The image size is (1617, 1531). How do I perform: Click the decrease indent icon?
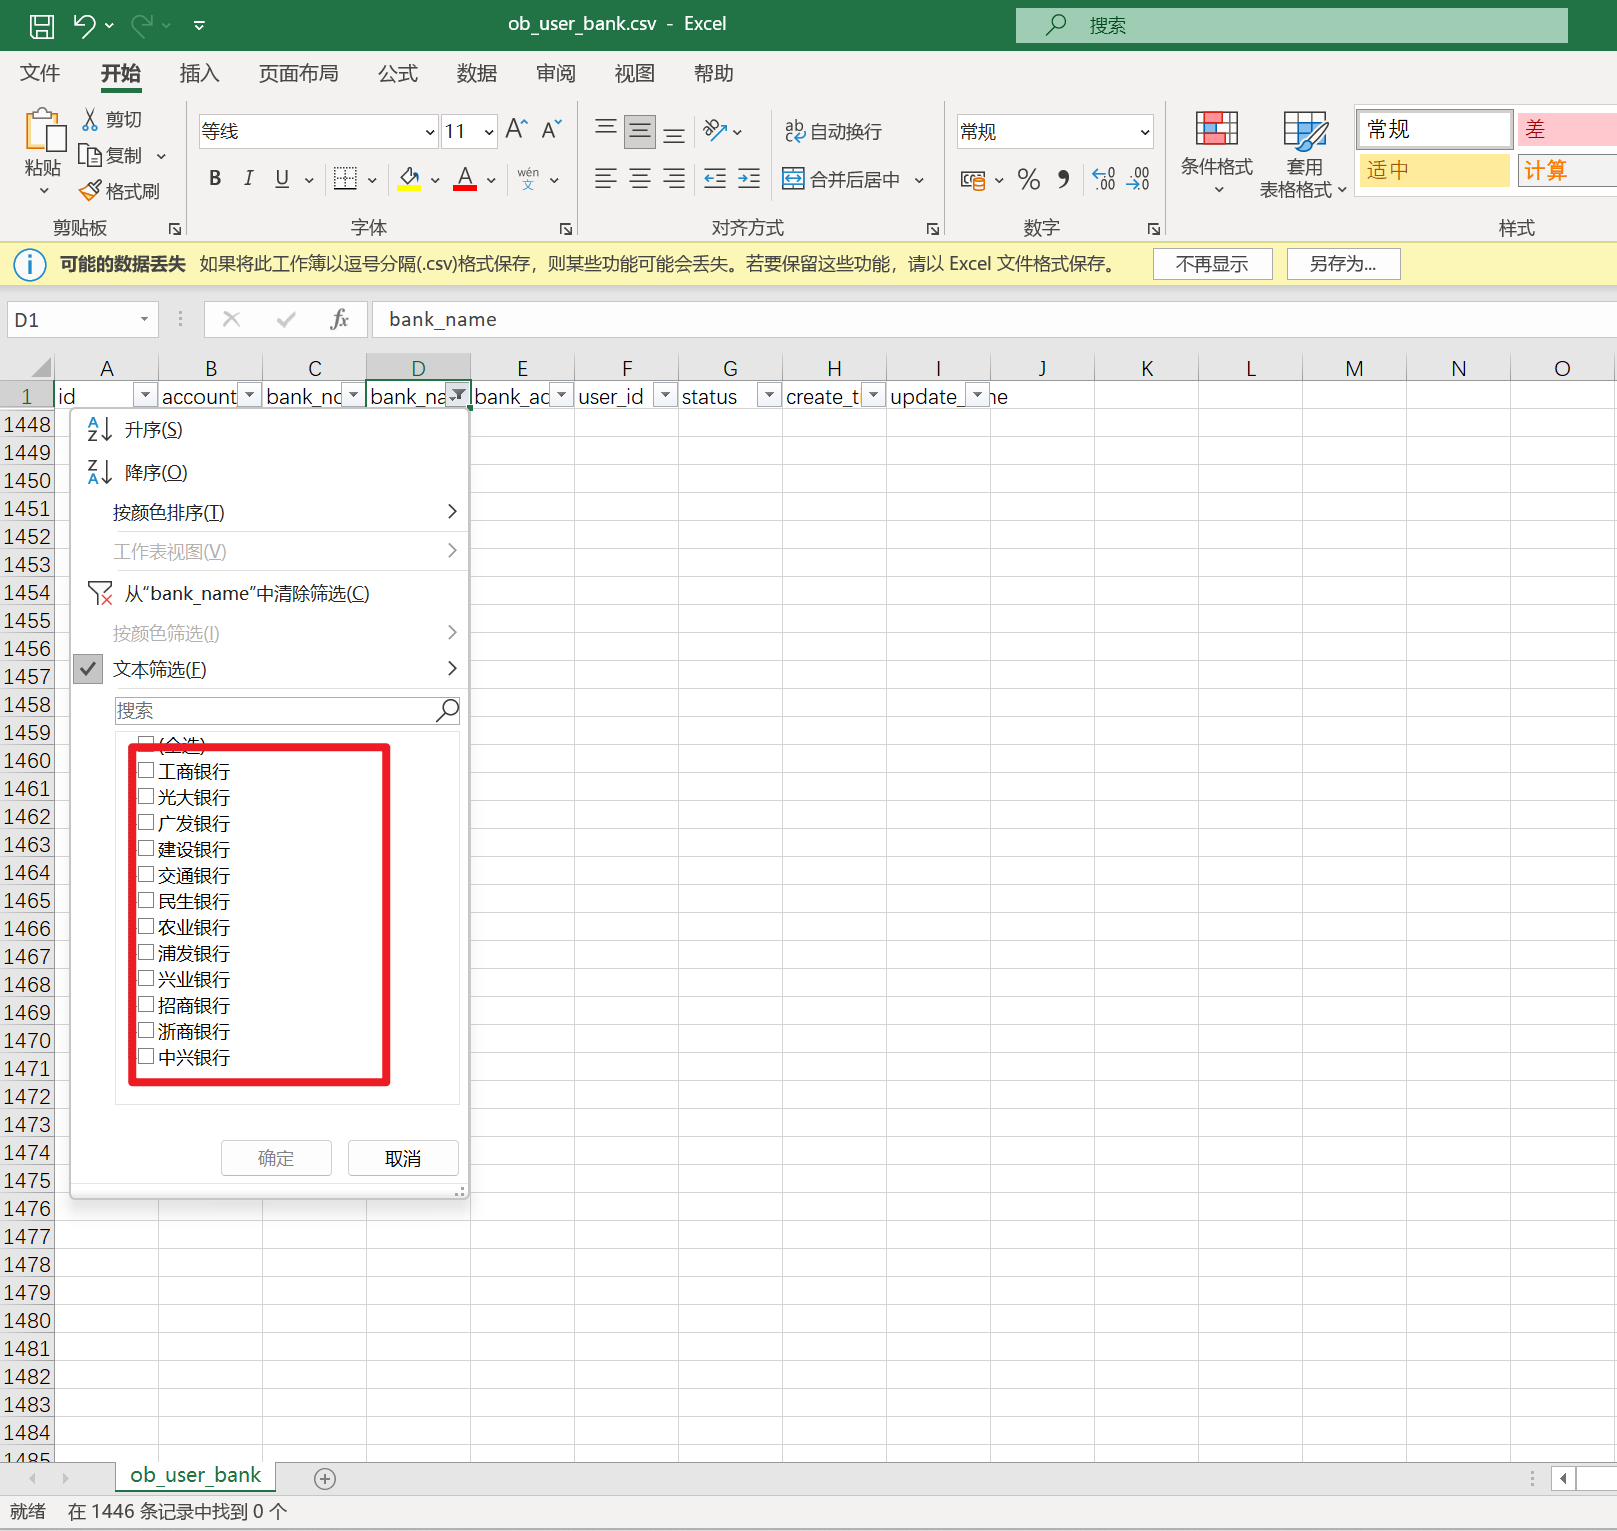(715, 179)
